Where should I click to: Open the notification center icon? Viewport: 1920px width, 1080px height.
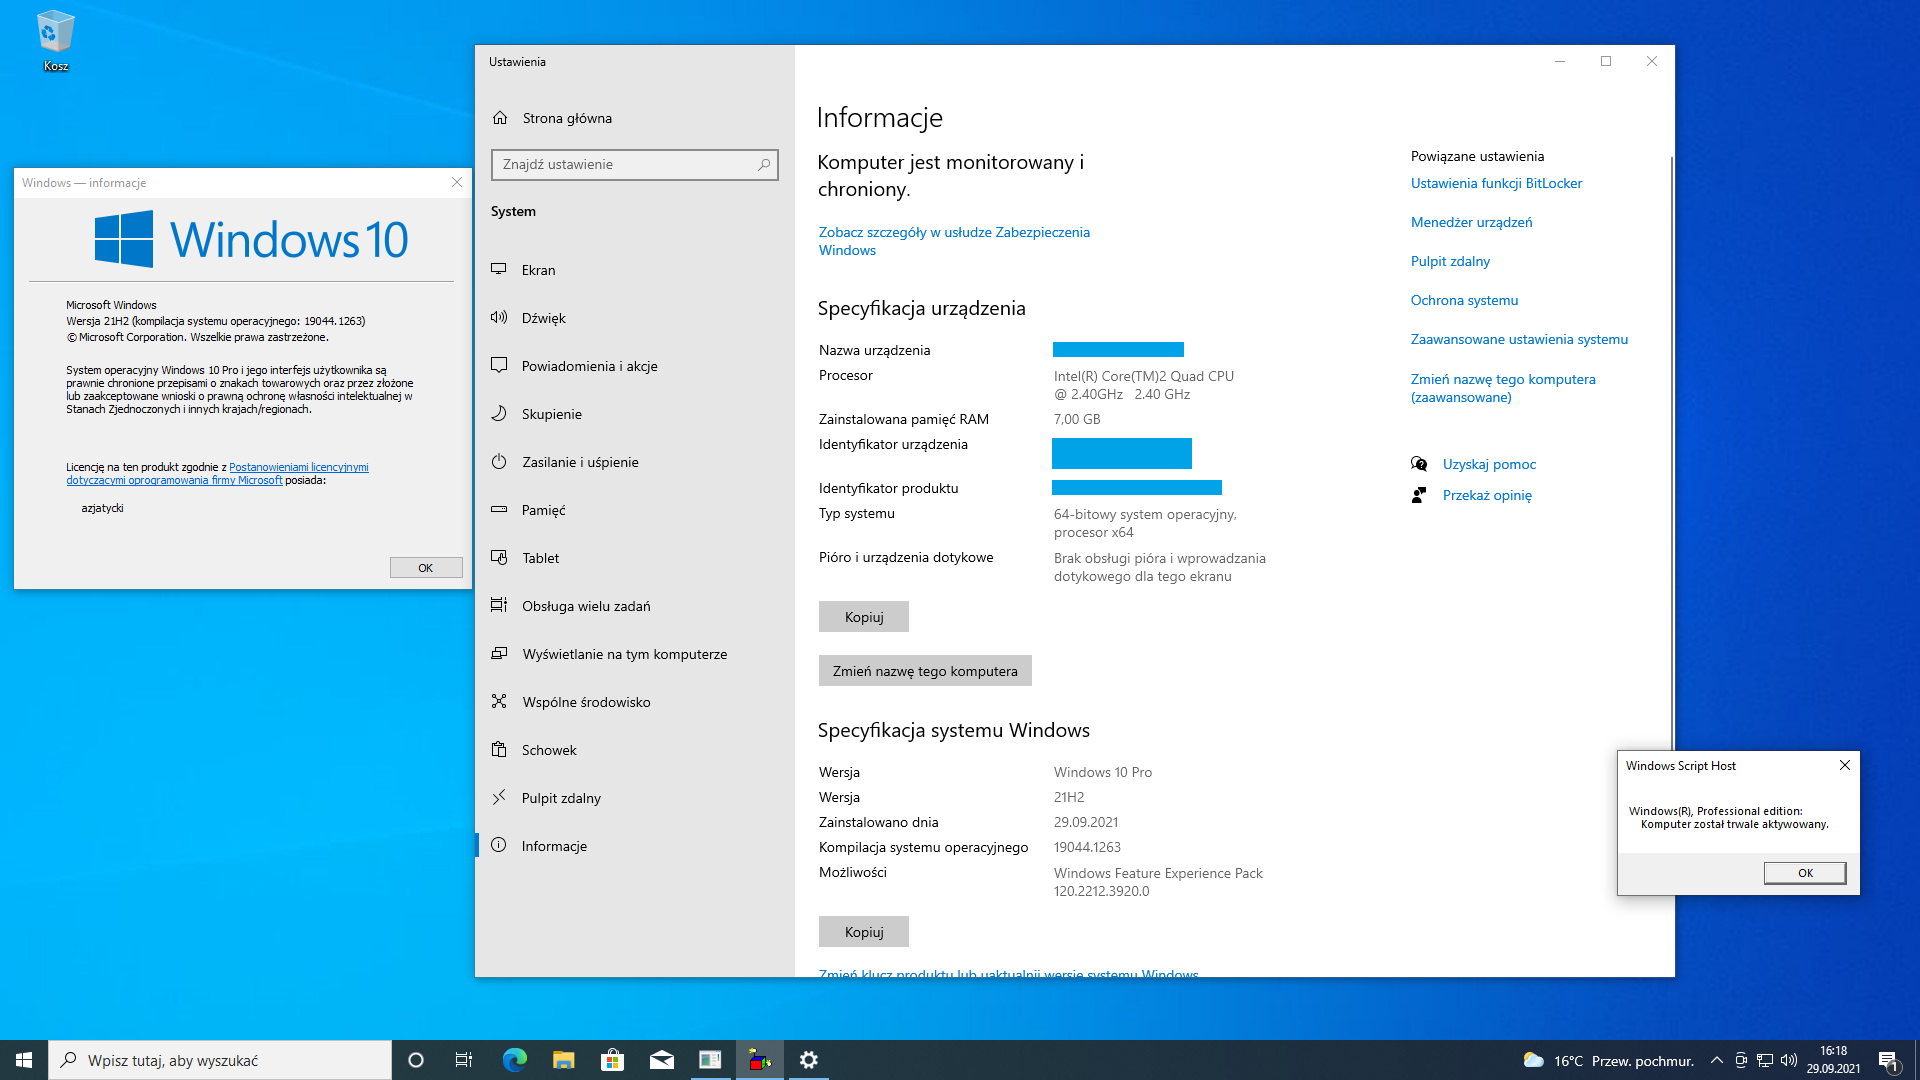(1888, 1060)
